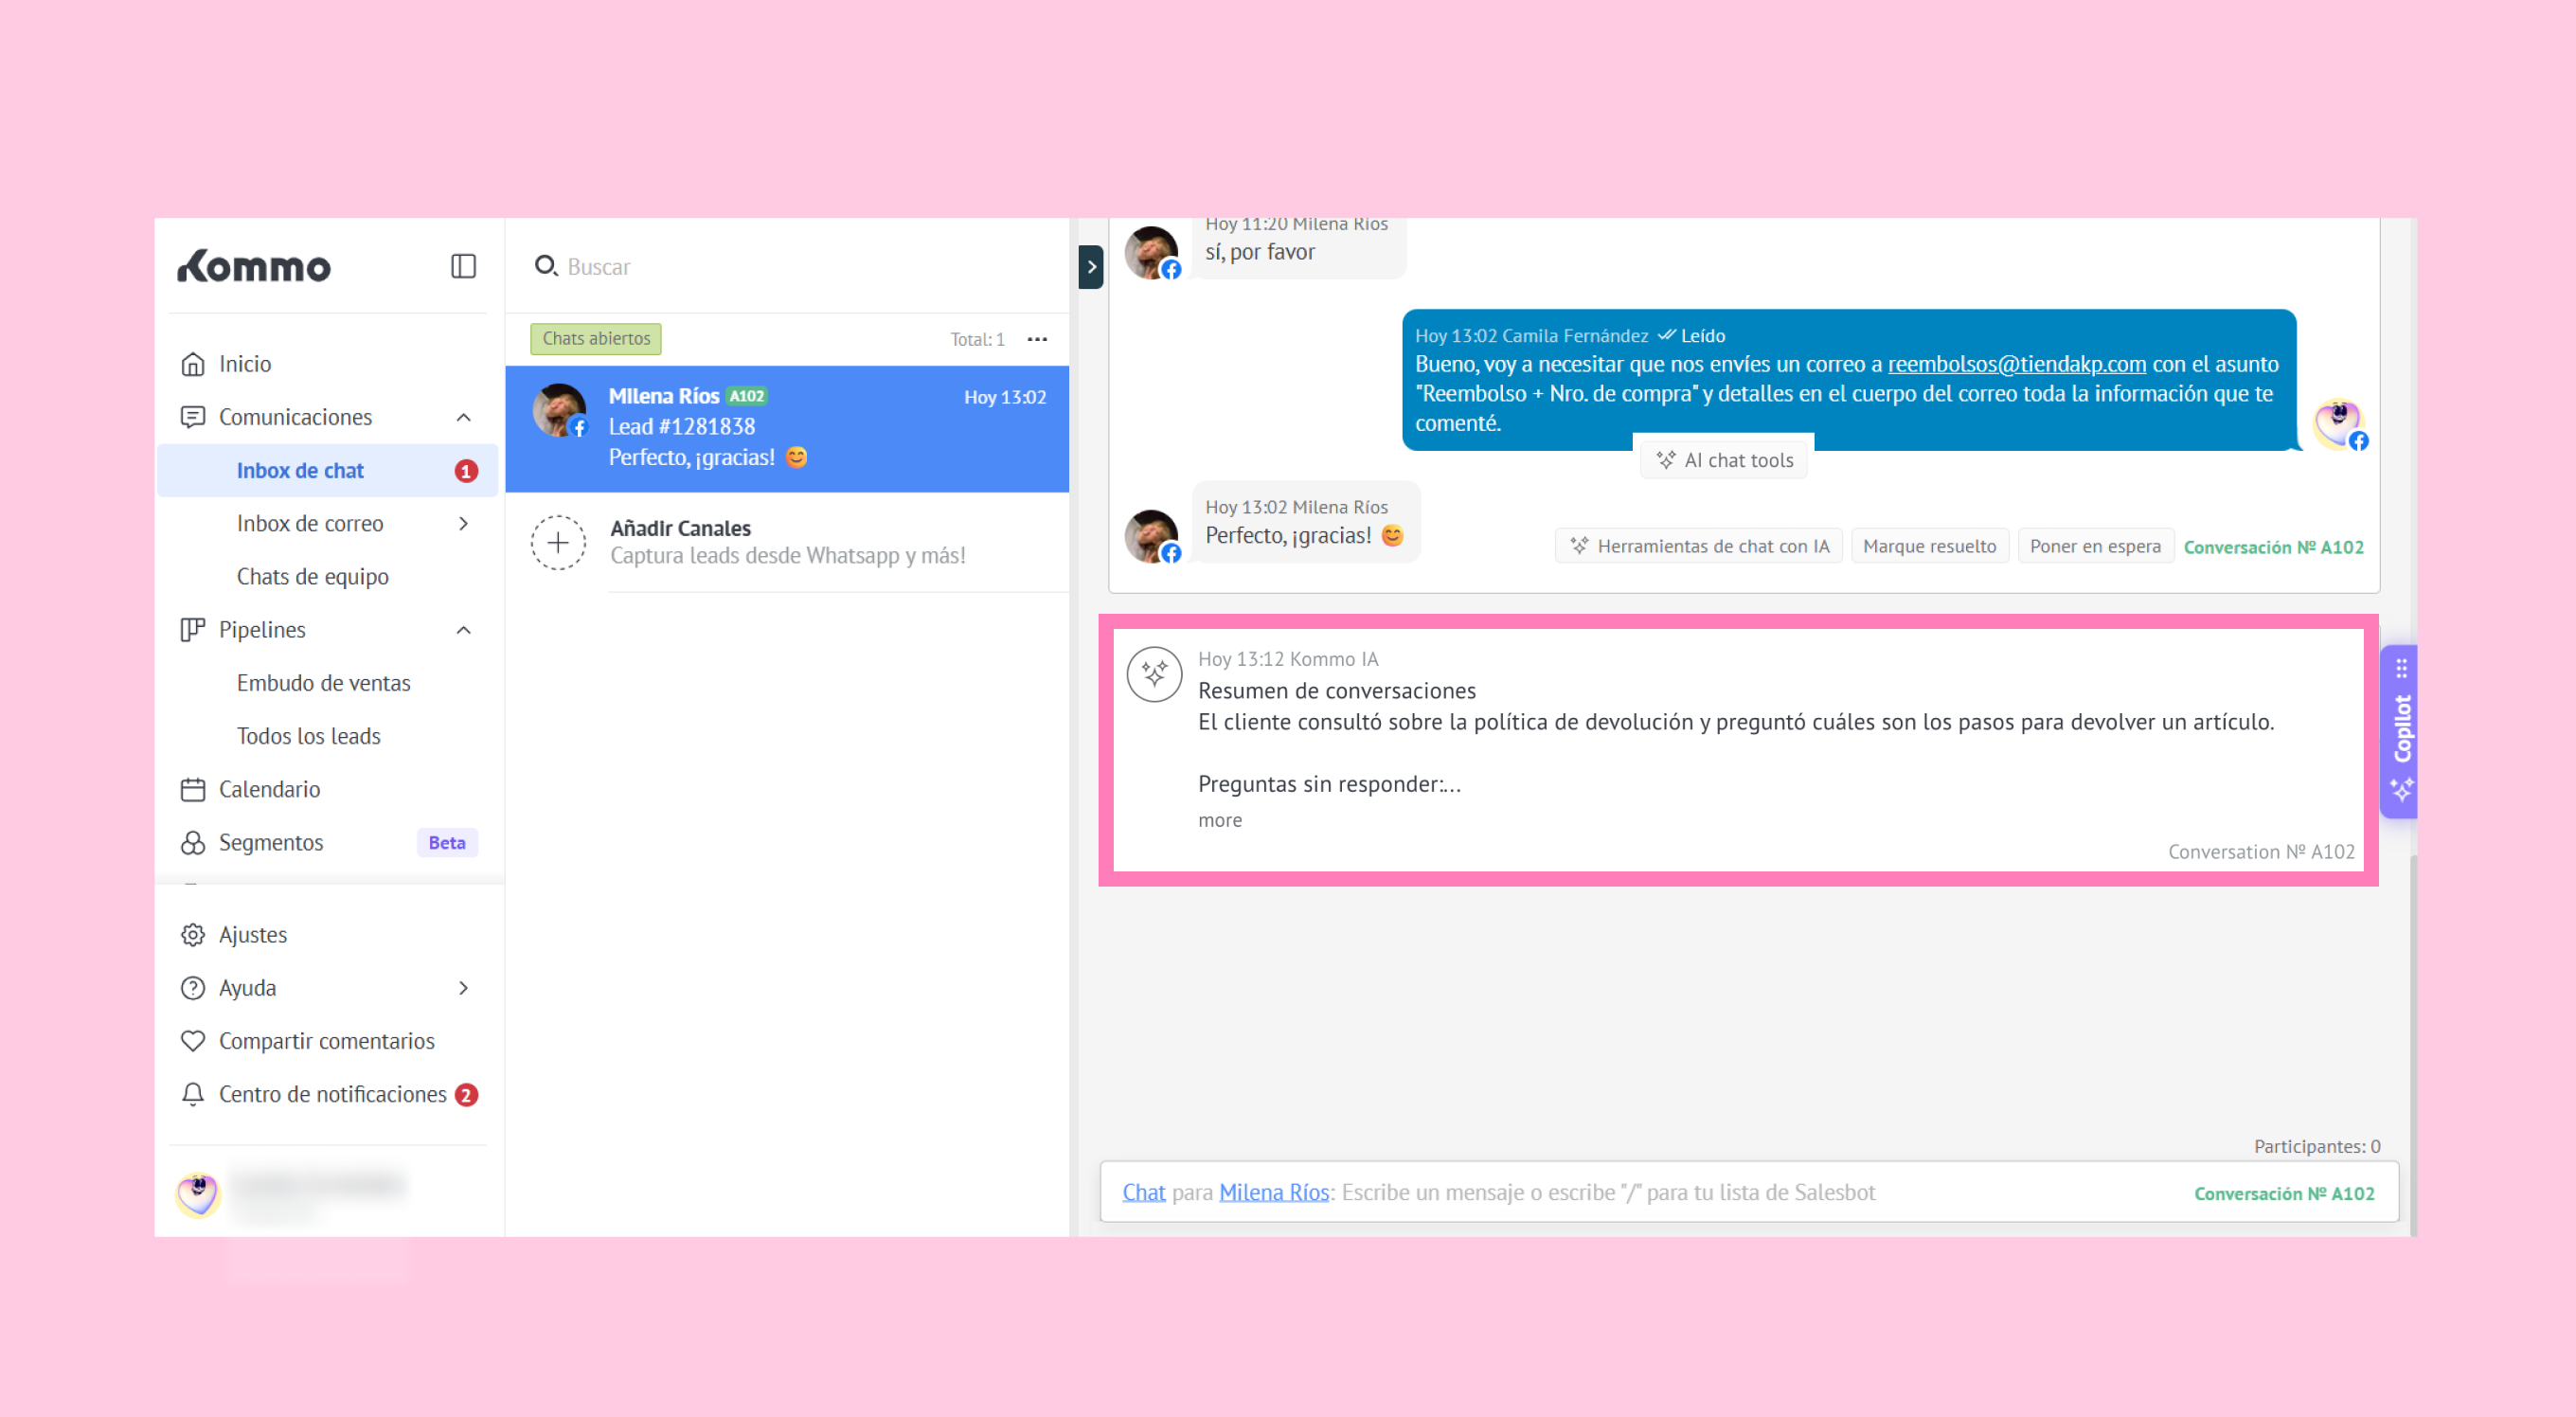Click the Calendario calendar icon
This screenshot has width=2576, height=1417.
[x=193, y=789]
